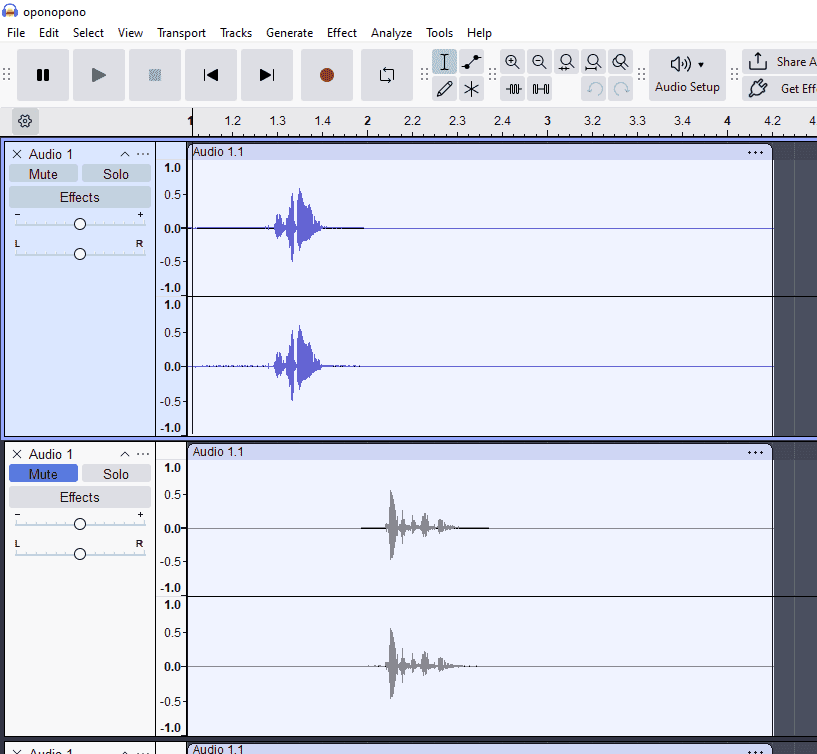Viewport: 817px width, 754px height.
Task: Open second track's Audio 1.1 clip menu
Action: click(755, 452)
